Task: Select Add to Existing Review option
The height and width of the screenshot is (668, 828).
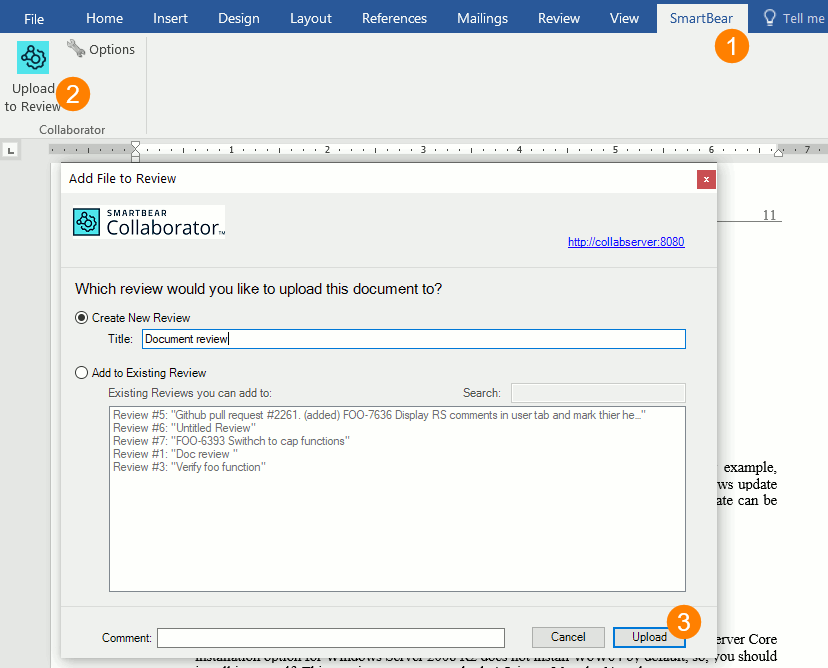Action: tap(82, 373)
